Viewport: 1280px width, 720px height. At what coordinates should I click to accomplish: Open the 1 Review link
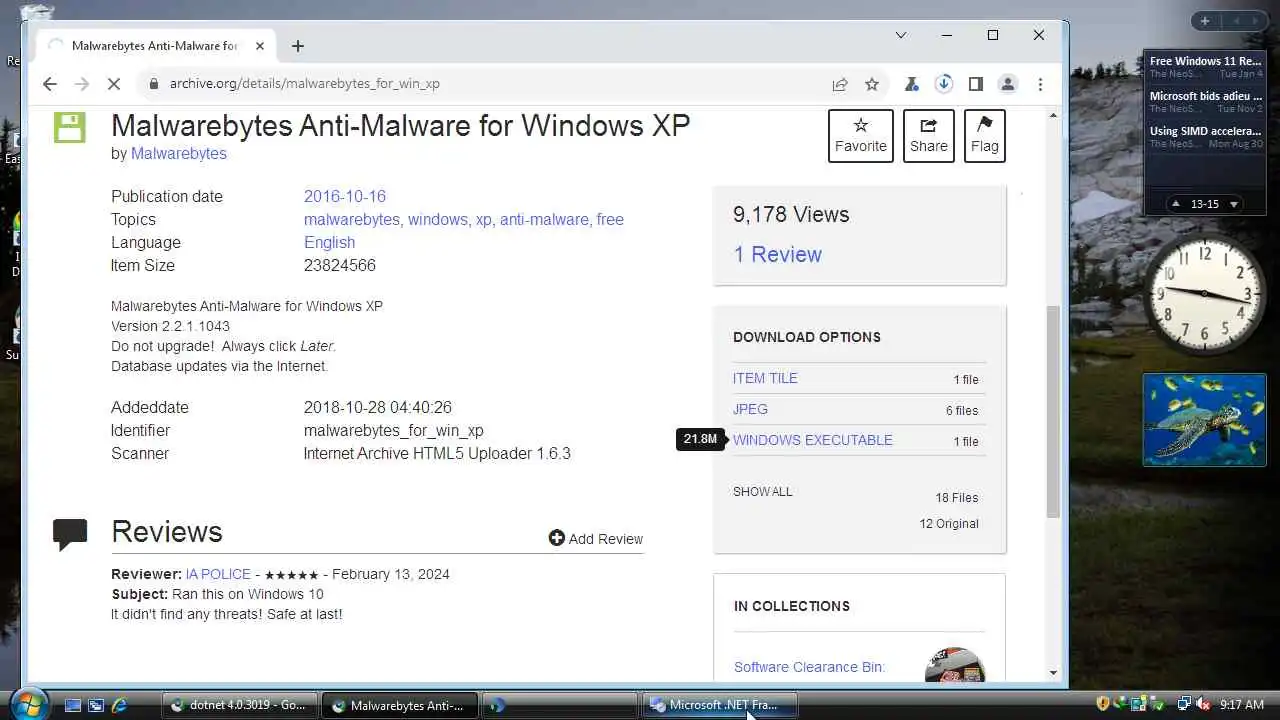click(777, 254)
